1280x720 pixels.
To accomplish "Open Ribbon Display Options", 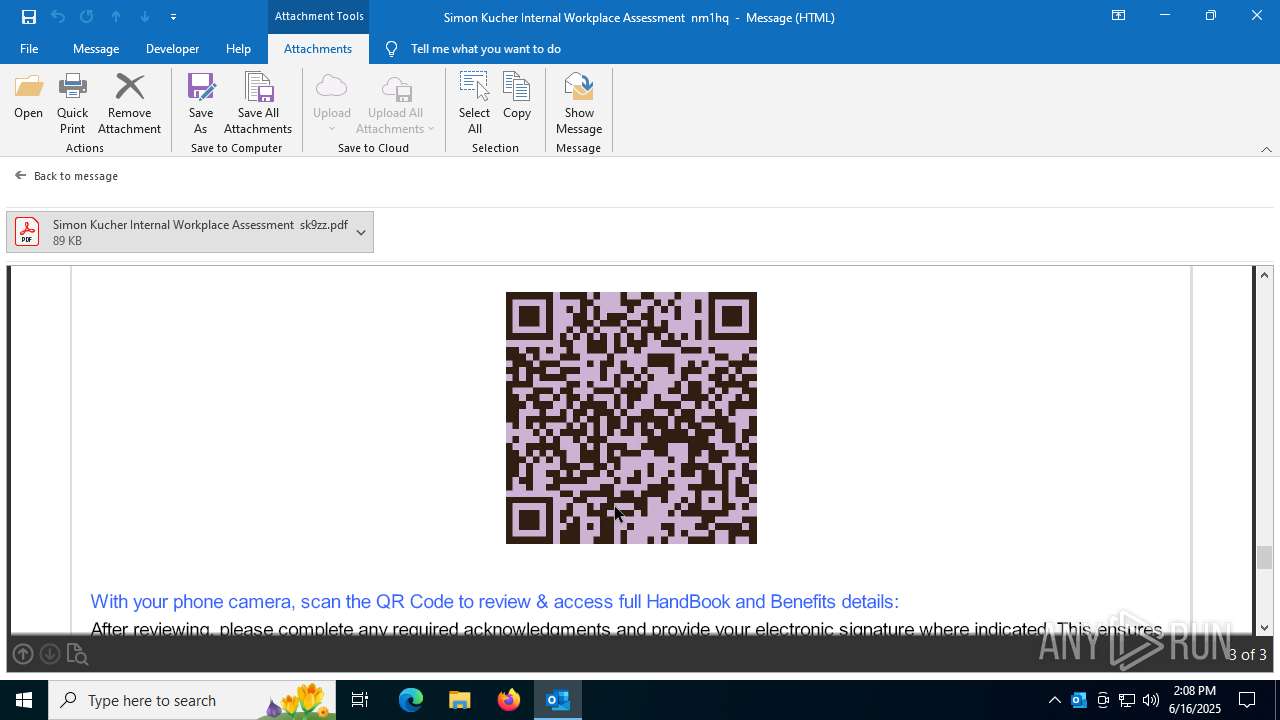I will pyautogui.click(x=1118, y=16).
